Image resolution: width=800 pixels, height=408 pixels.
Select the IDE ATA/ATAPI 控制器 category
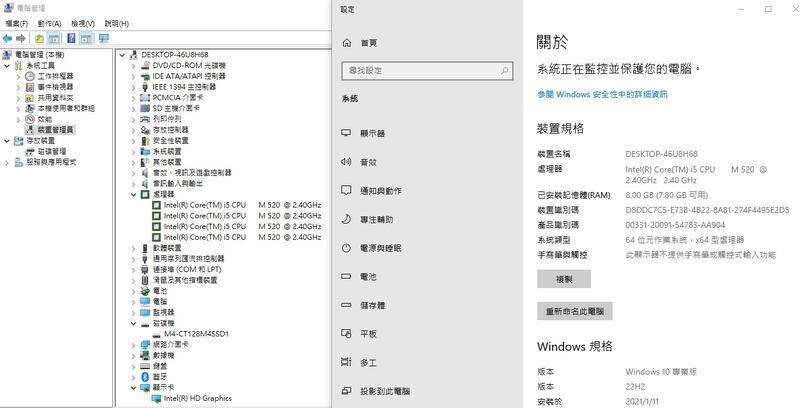pyautogui.click(x=189, y=76)
